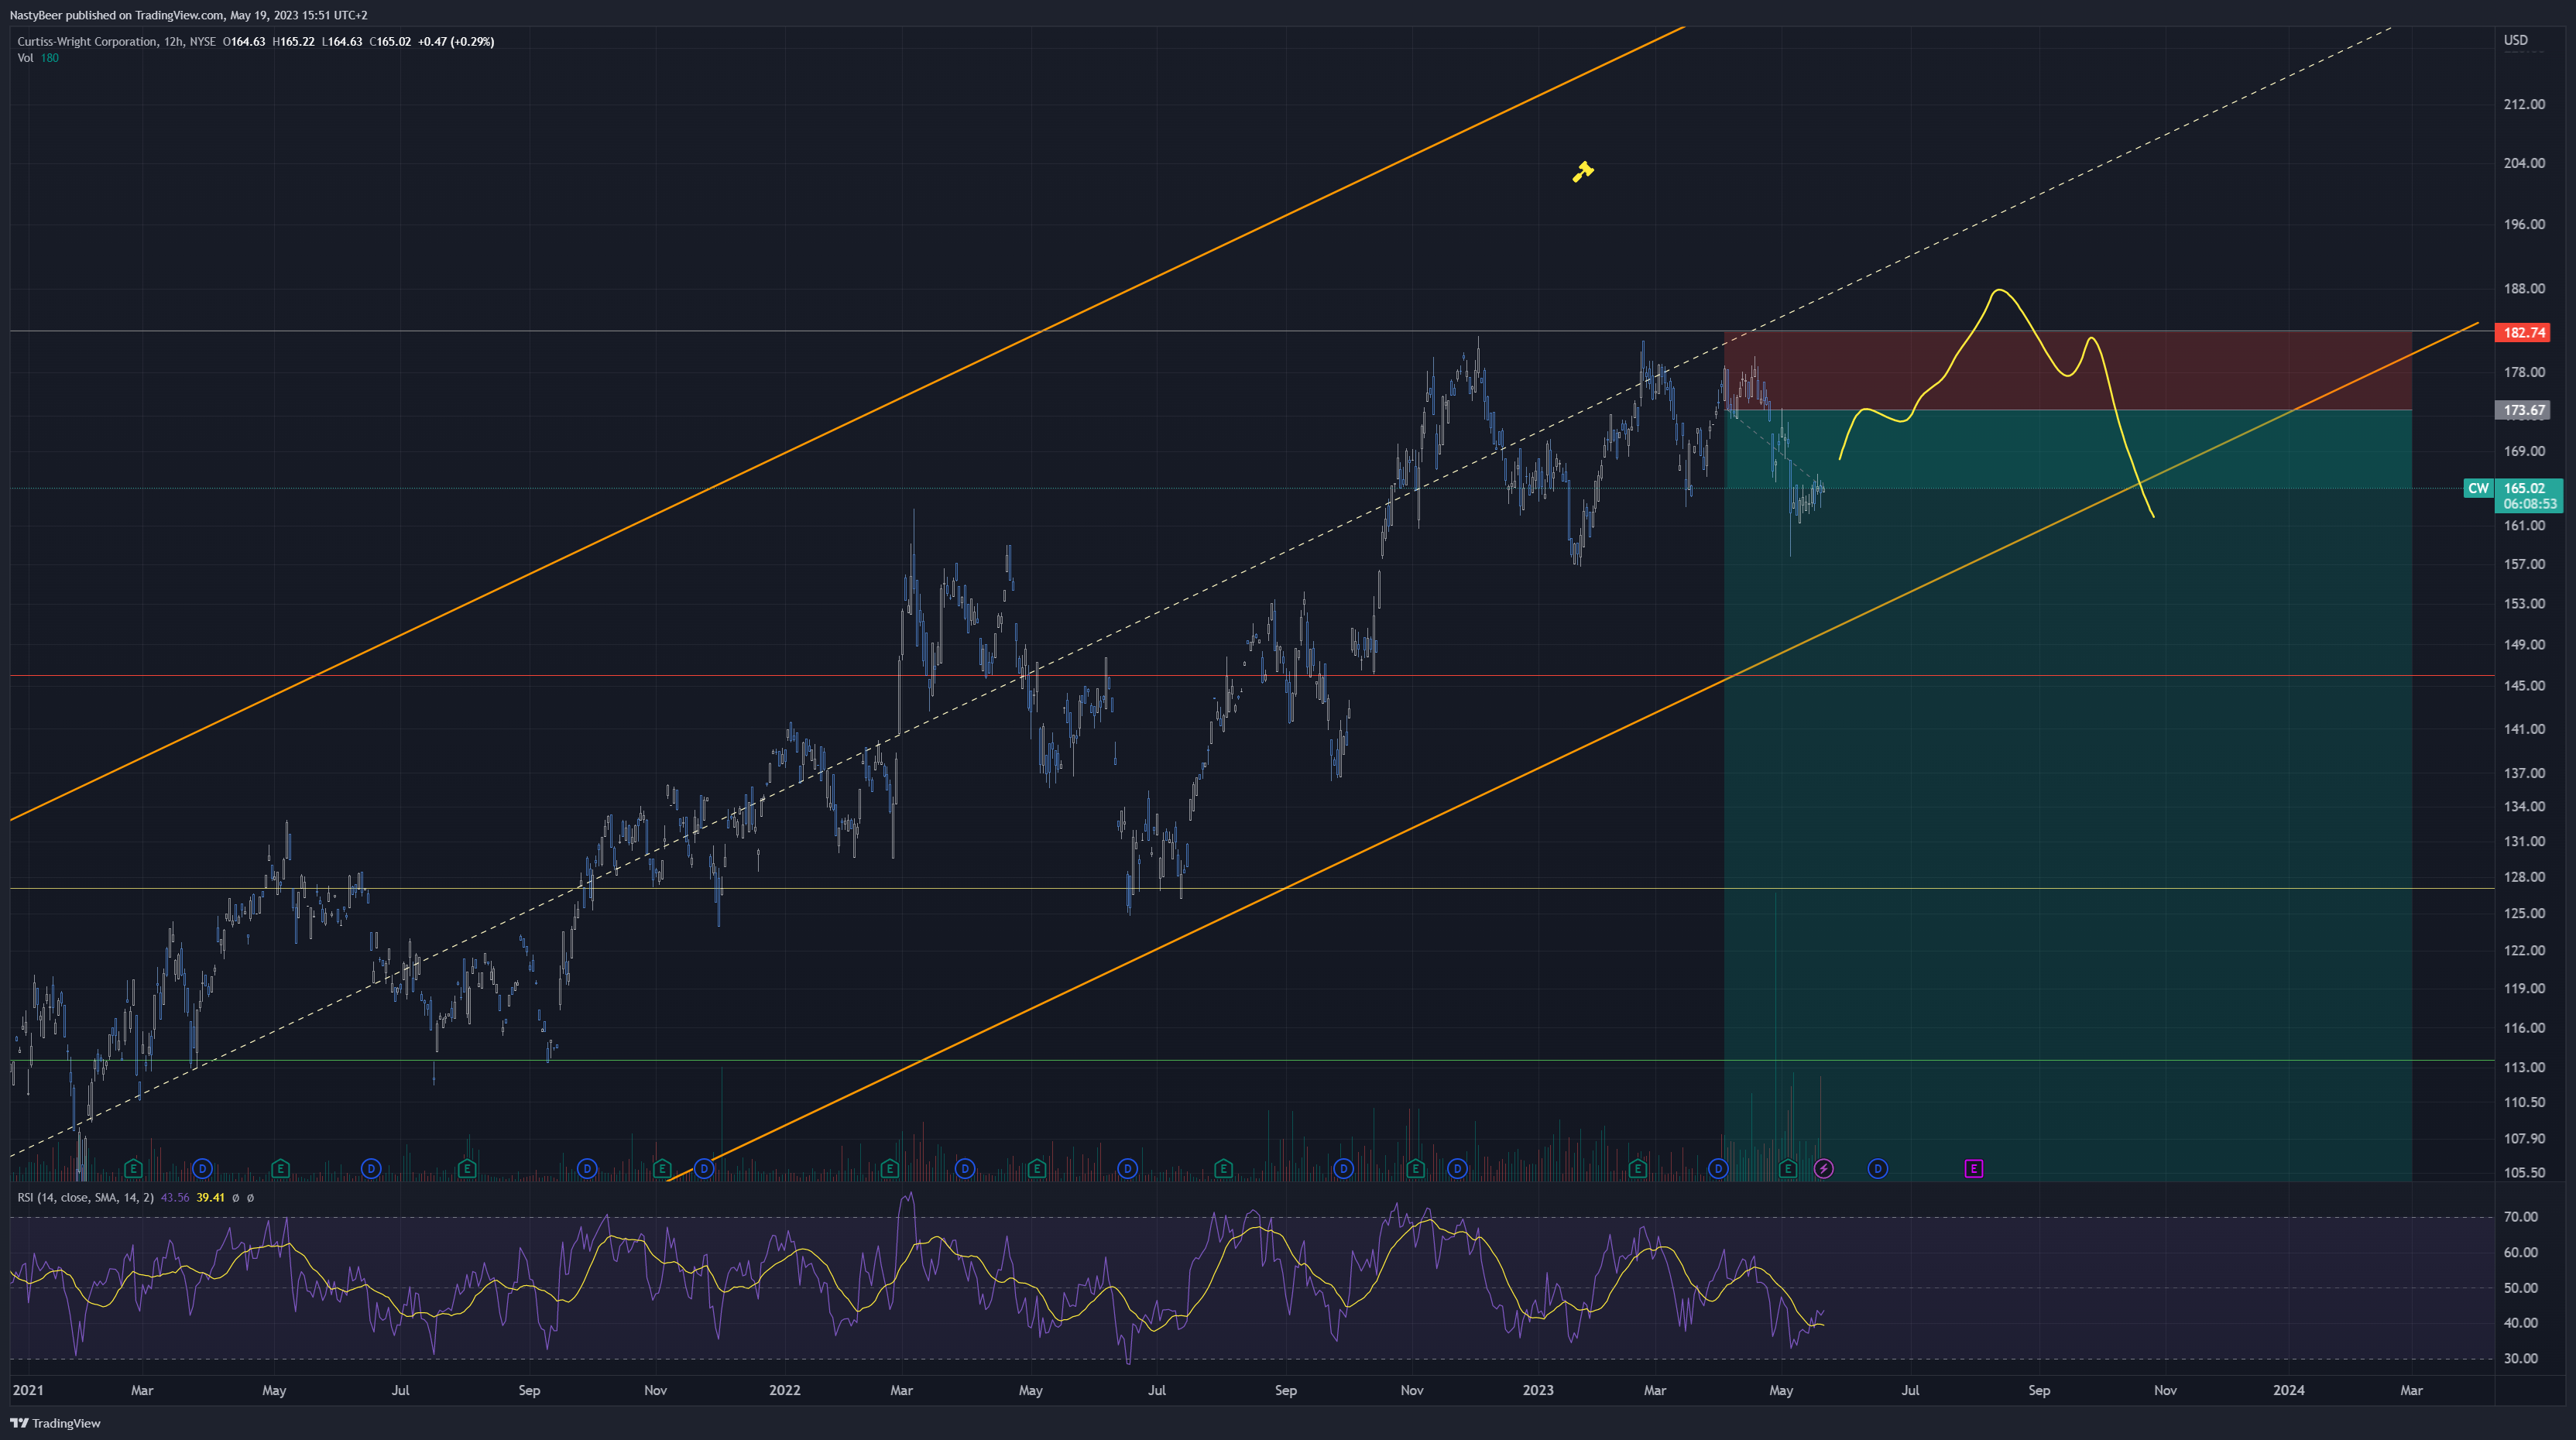2576x1440 pixels.
Task: Click the 2022 label on time axis
Action: click(784, 1390)
